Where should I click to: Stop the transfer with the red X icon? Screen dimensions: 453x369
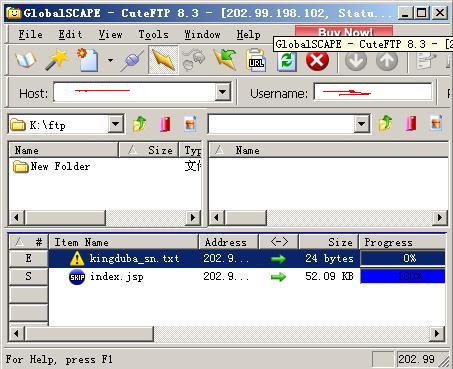tap(317, 61)
